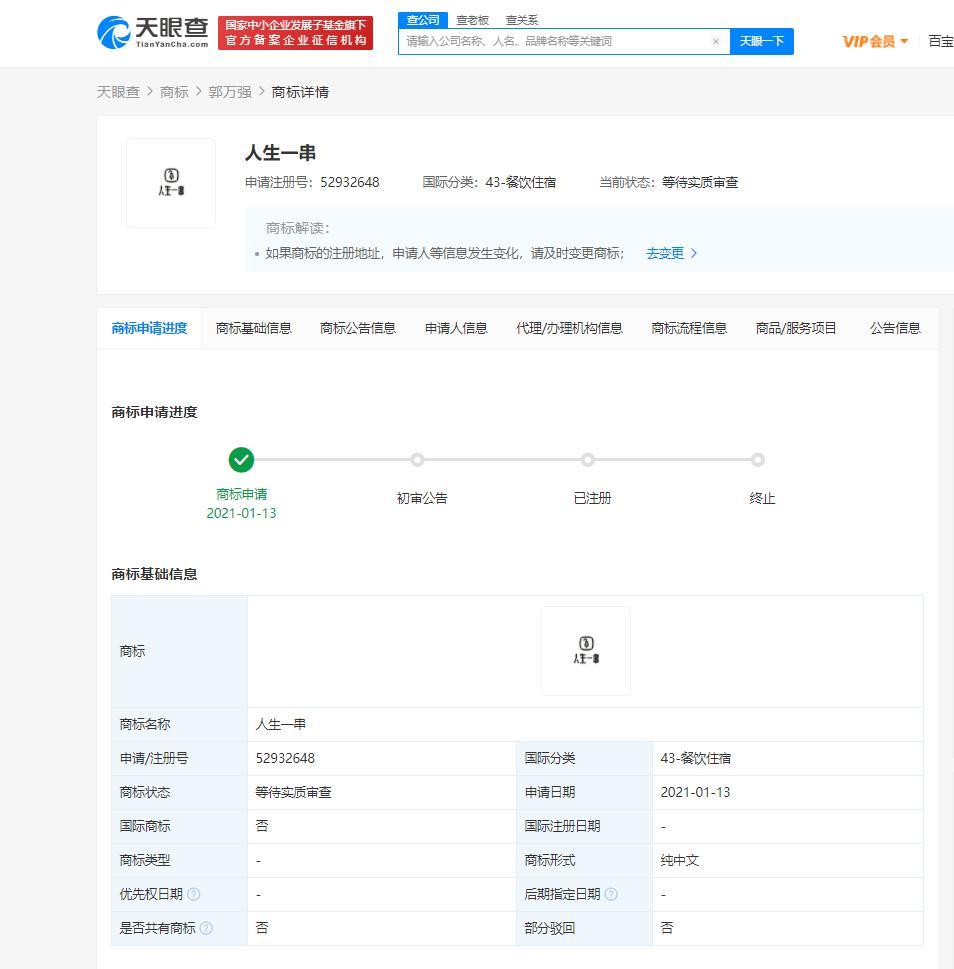Click the 初审公告 progress marker
The height and width of the screenshot is (969, 954).
coord(417,460)
